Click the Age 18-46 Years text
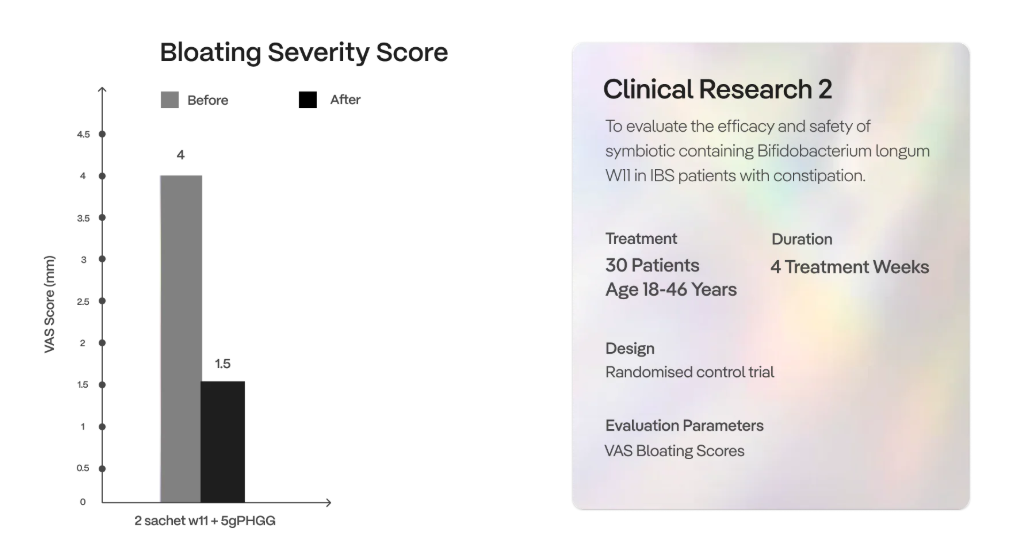Viewport: 1018px width, 556px height. tap(671, 290)
